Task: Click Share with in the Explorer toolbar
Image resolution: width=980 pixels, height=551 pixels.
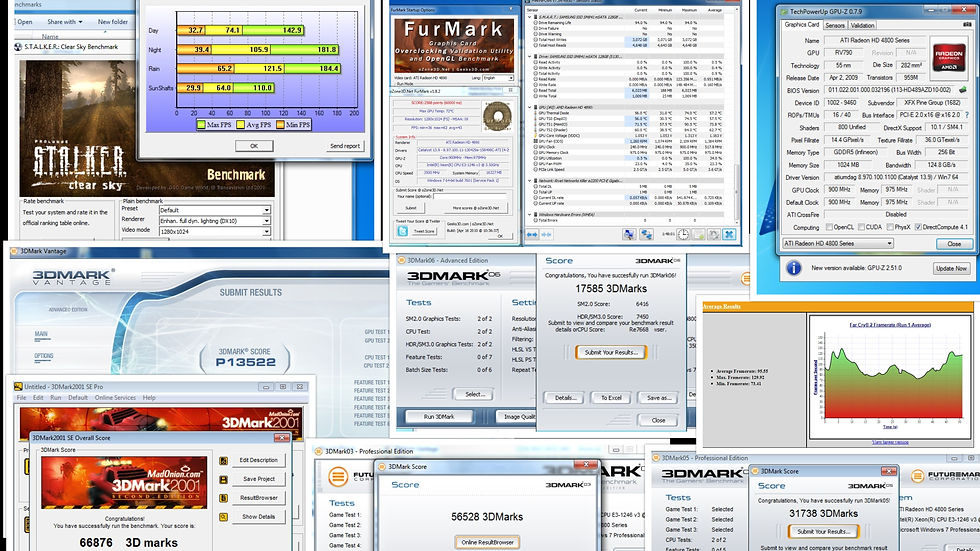Action: pyautogui.click(x=64, y=22)
